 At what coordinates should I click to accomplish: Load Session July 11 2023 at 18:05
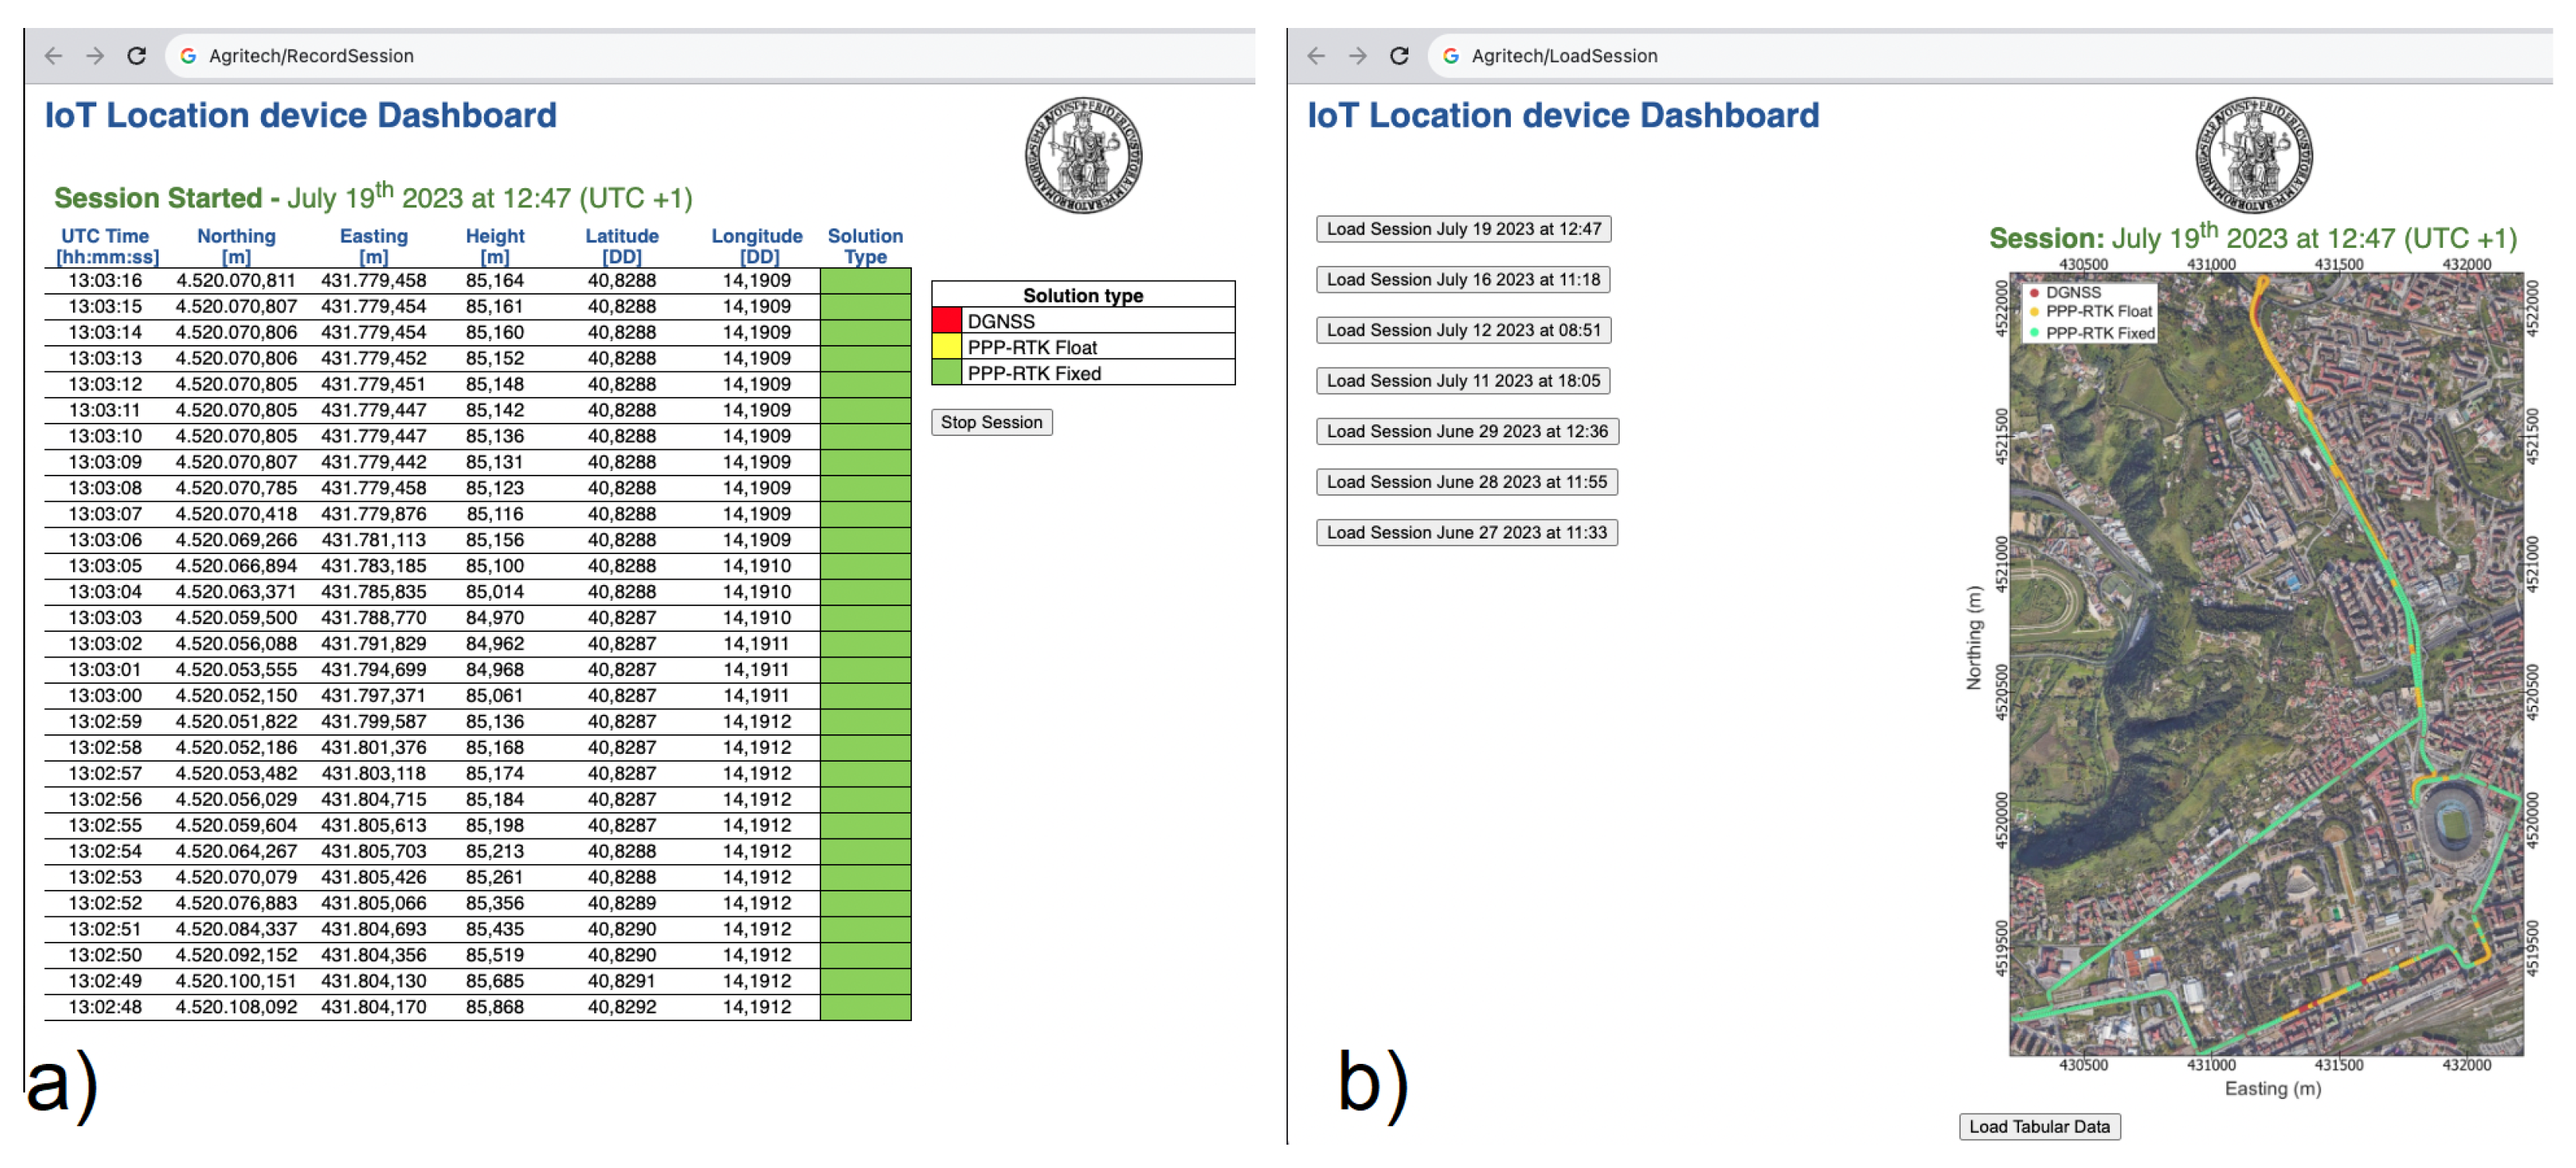[1462, 381]
